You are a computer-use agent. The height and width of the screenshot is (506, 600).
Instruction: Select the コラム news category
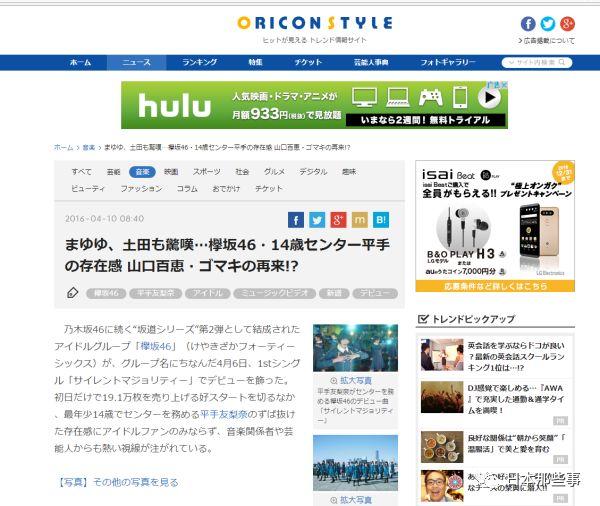187,188
